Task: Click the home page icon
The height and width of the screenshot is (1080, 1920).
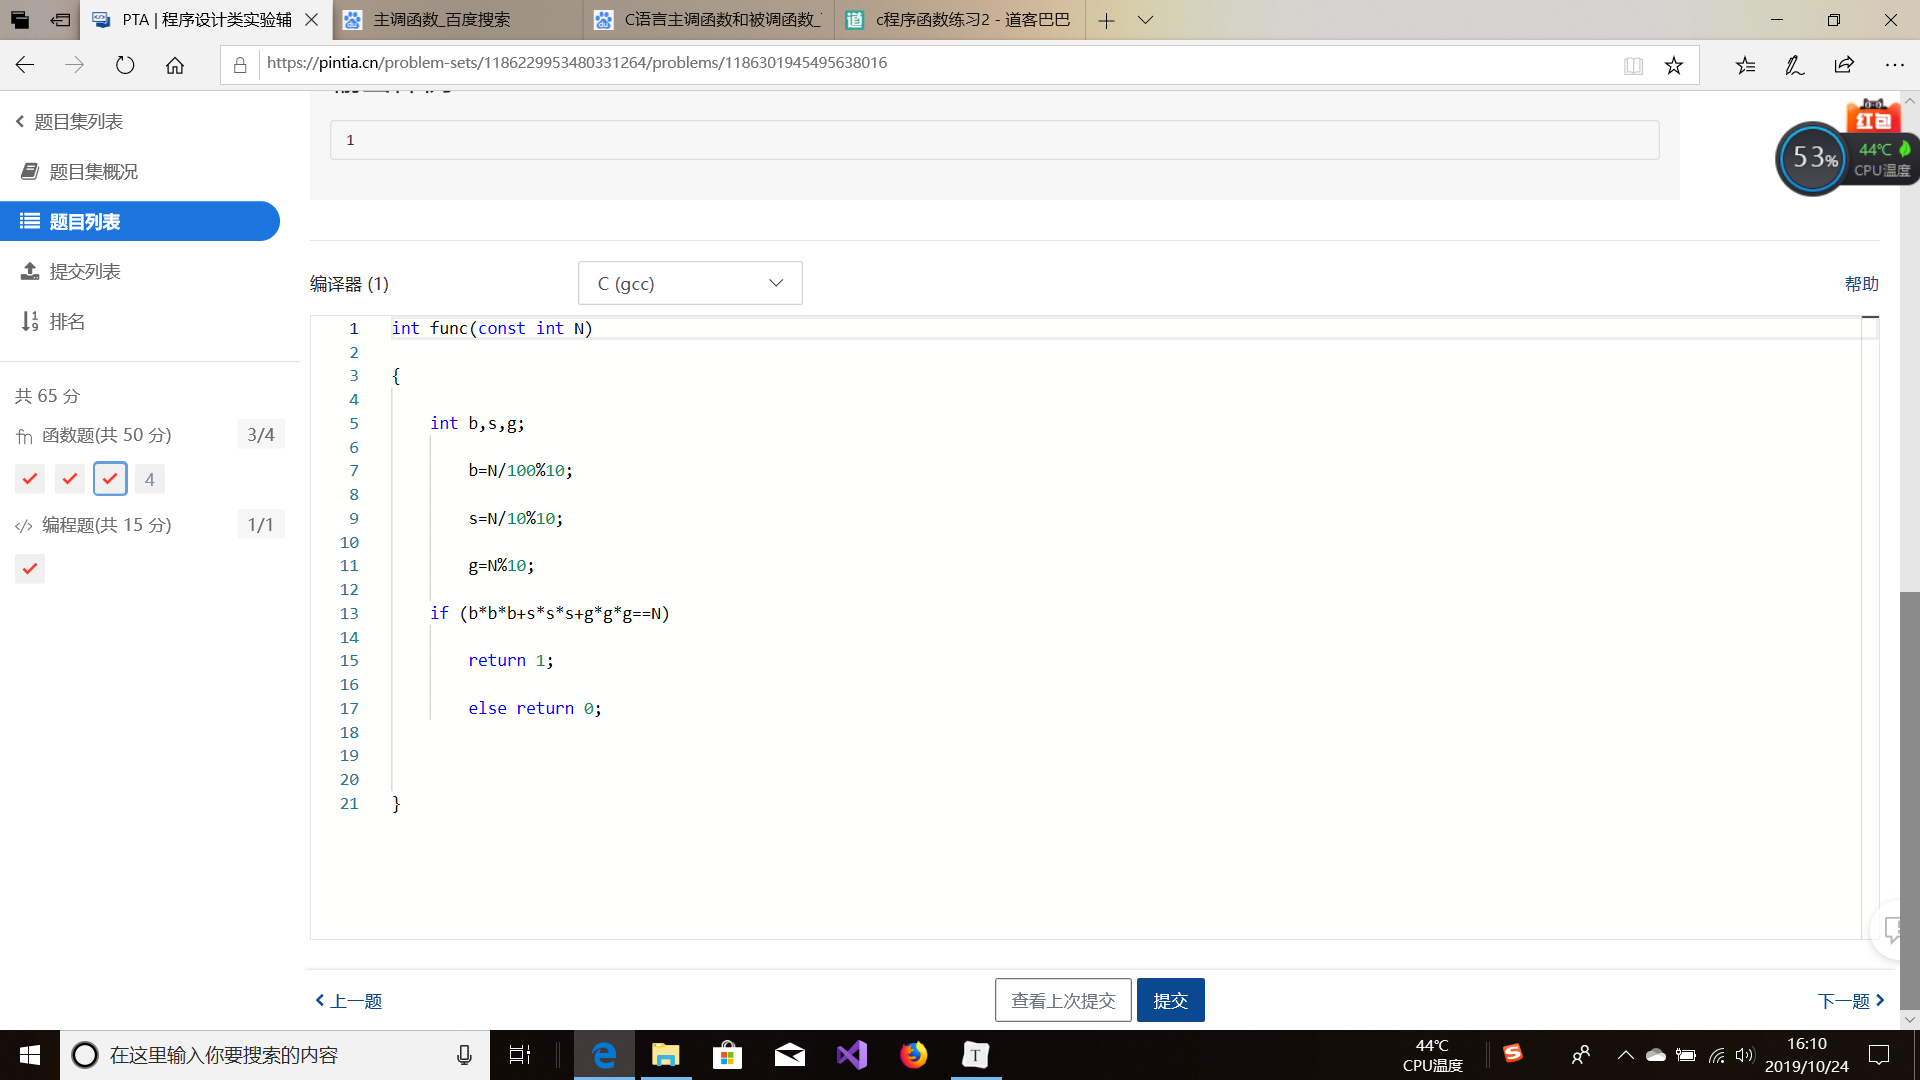Action: (175, 65)
